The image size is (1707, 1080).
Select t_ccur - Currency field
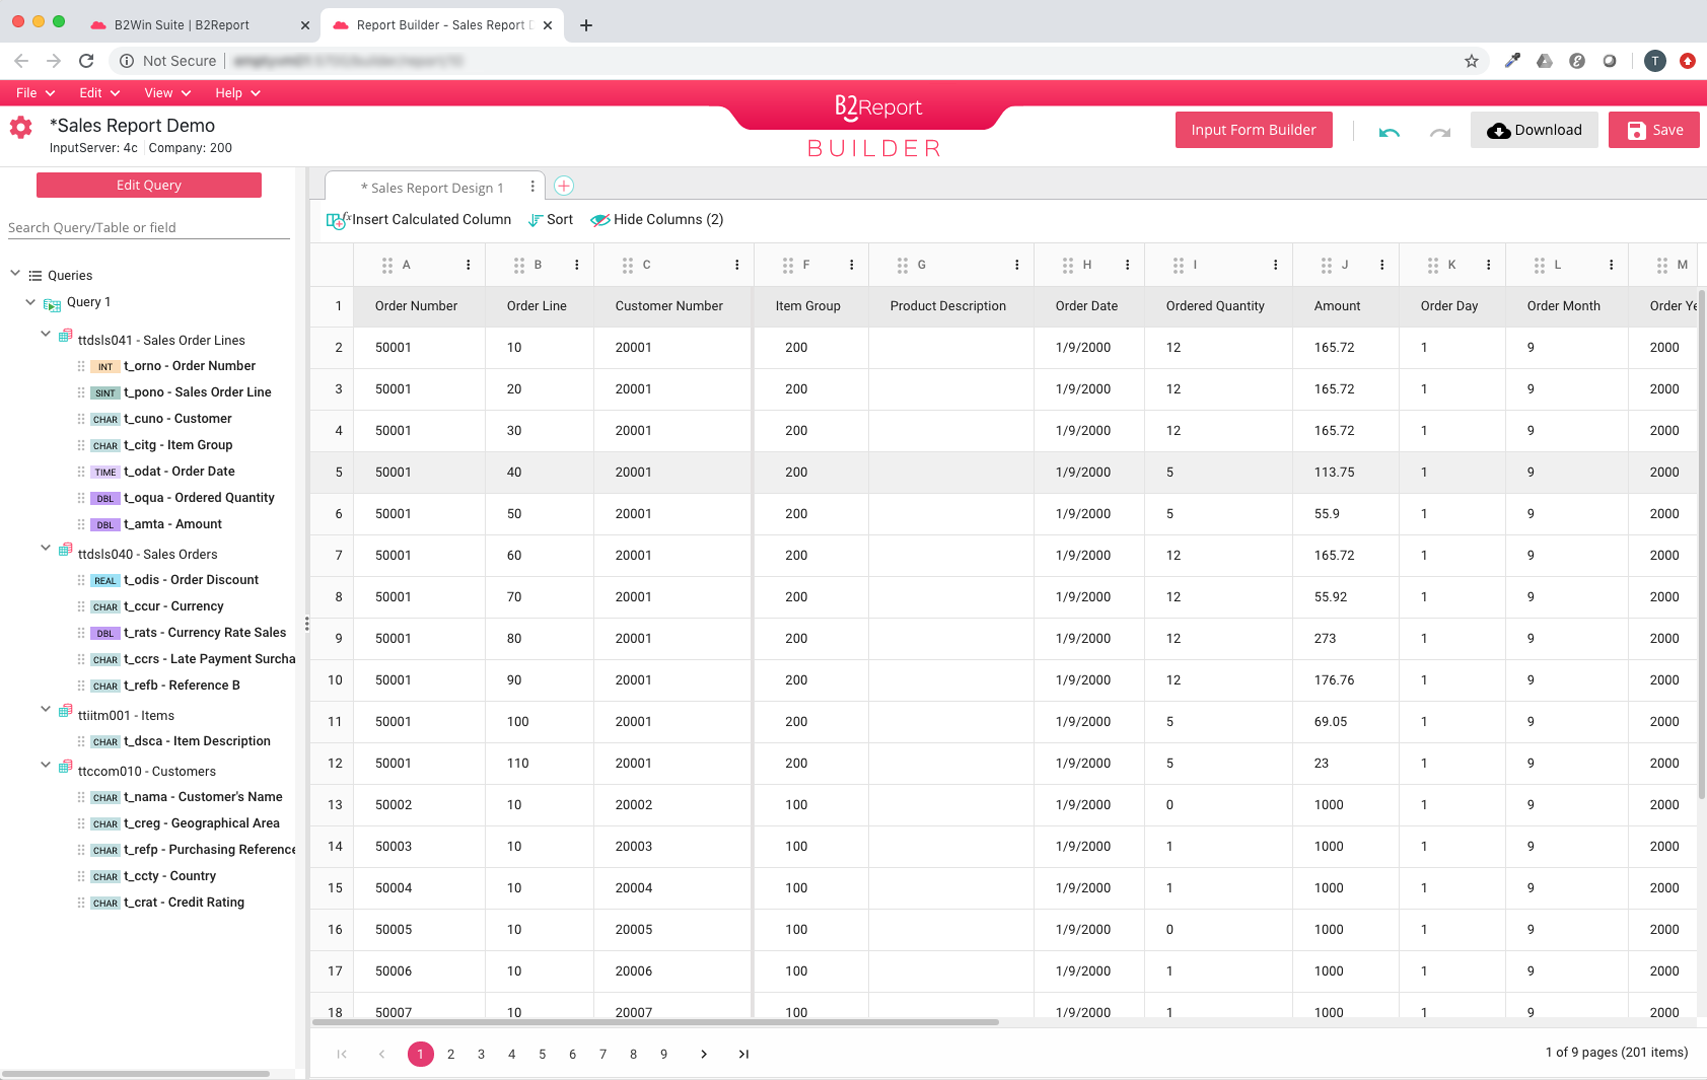coord(174,606)
